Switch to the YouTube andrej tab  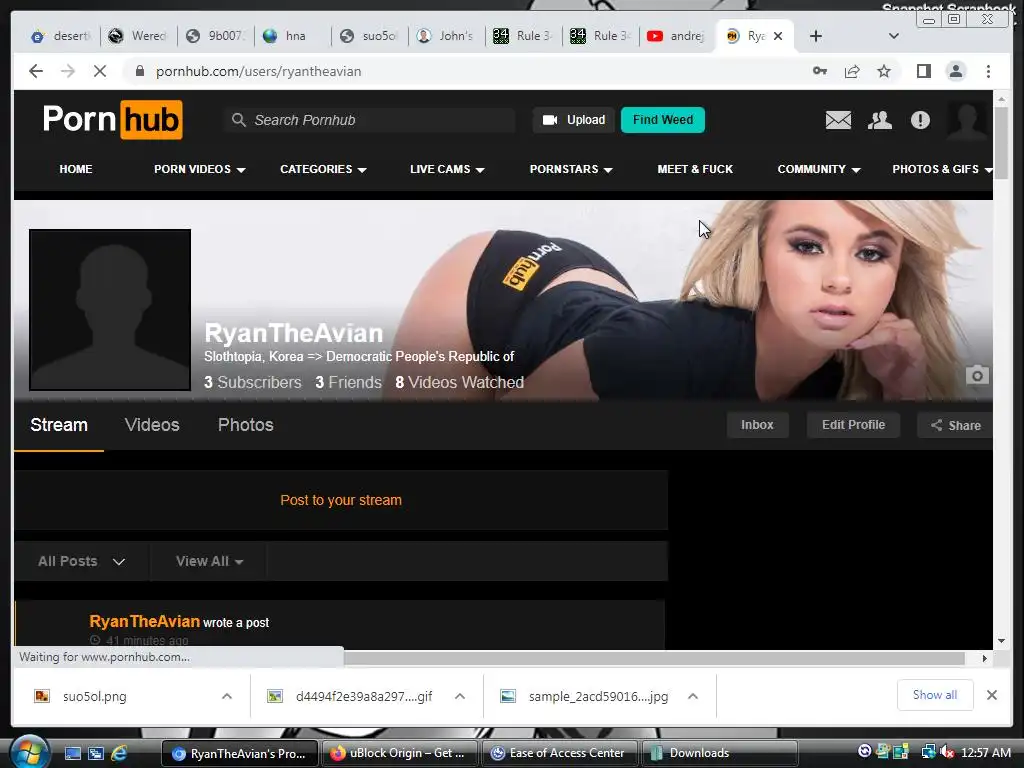coord(677,36)
